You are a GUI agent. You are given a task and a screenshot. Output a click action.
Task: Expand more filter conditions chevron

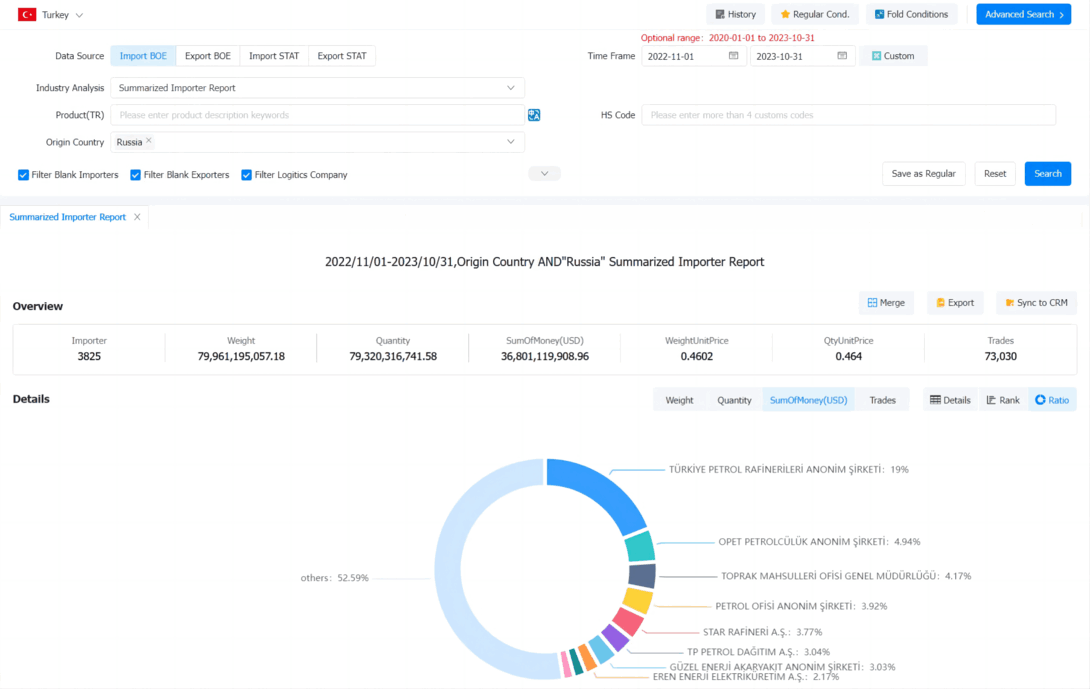pos(544,174)
